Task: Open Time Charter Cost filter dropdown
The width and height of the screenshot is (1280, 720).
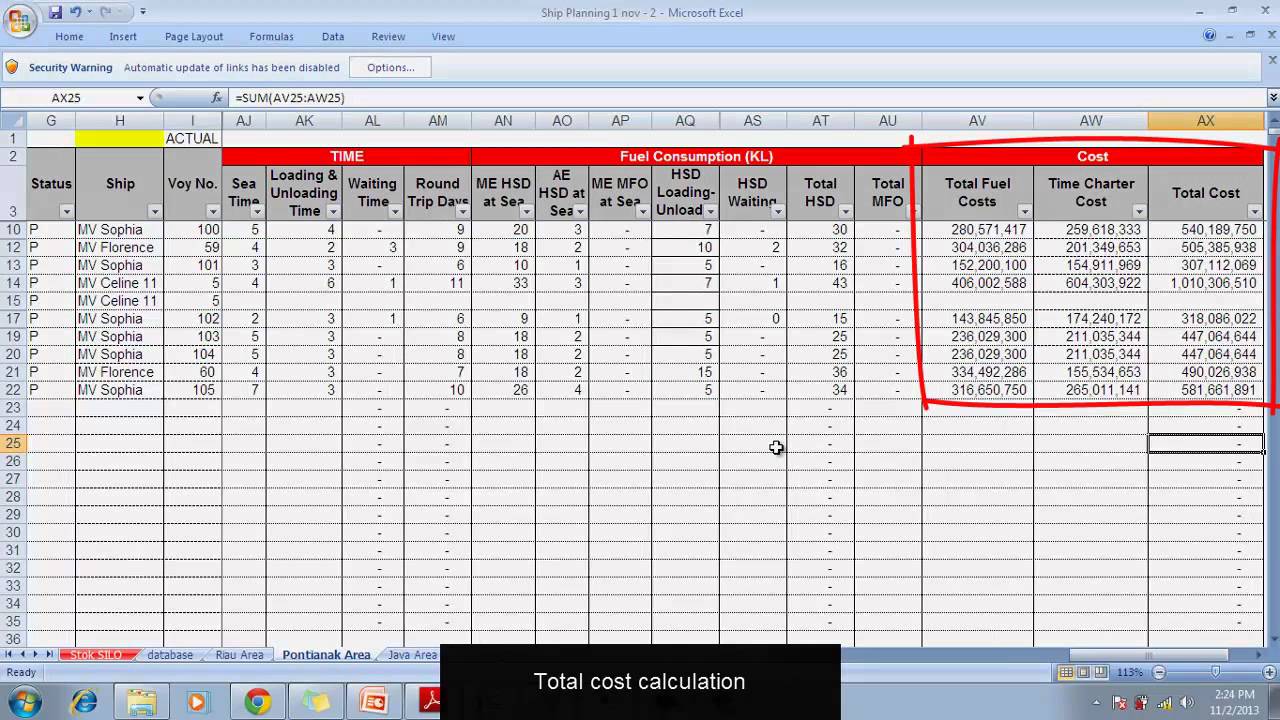Action: pyautogui.click(x=1139, y=211)
